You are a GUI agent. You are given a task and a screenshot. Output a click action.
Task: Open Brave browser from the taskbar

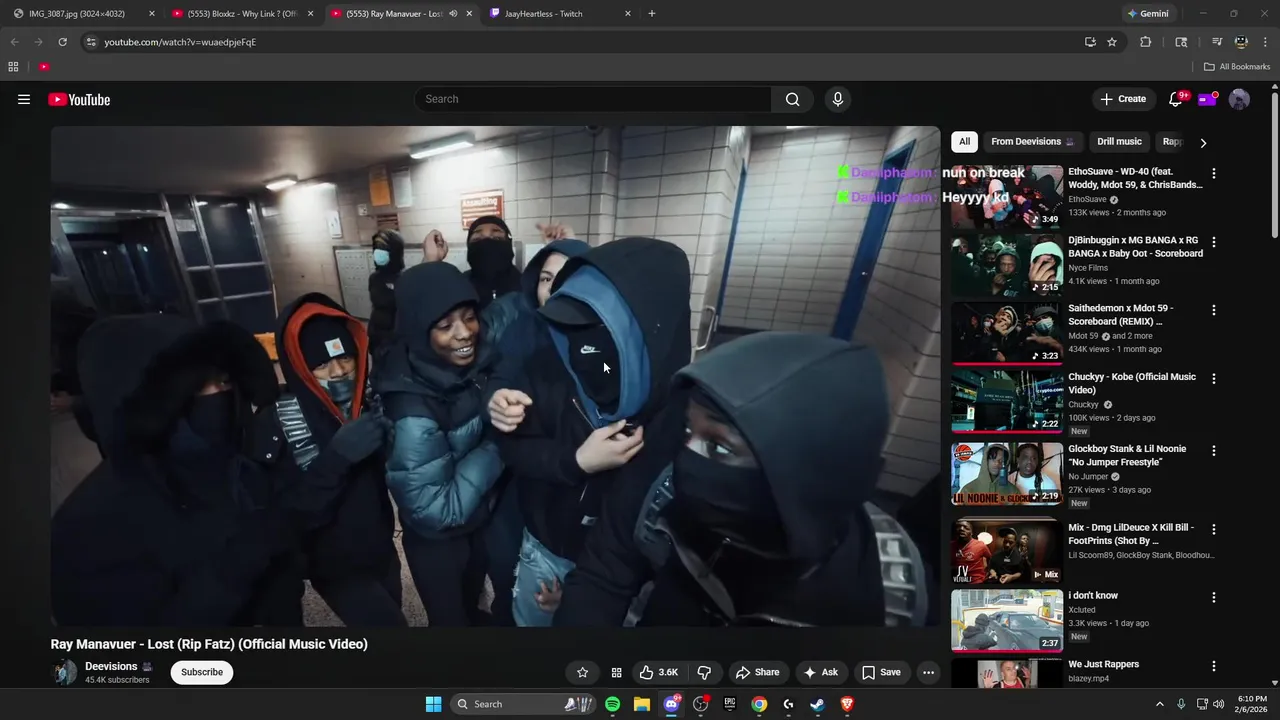[x=847, y=704]
